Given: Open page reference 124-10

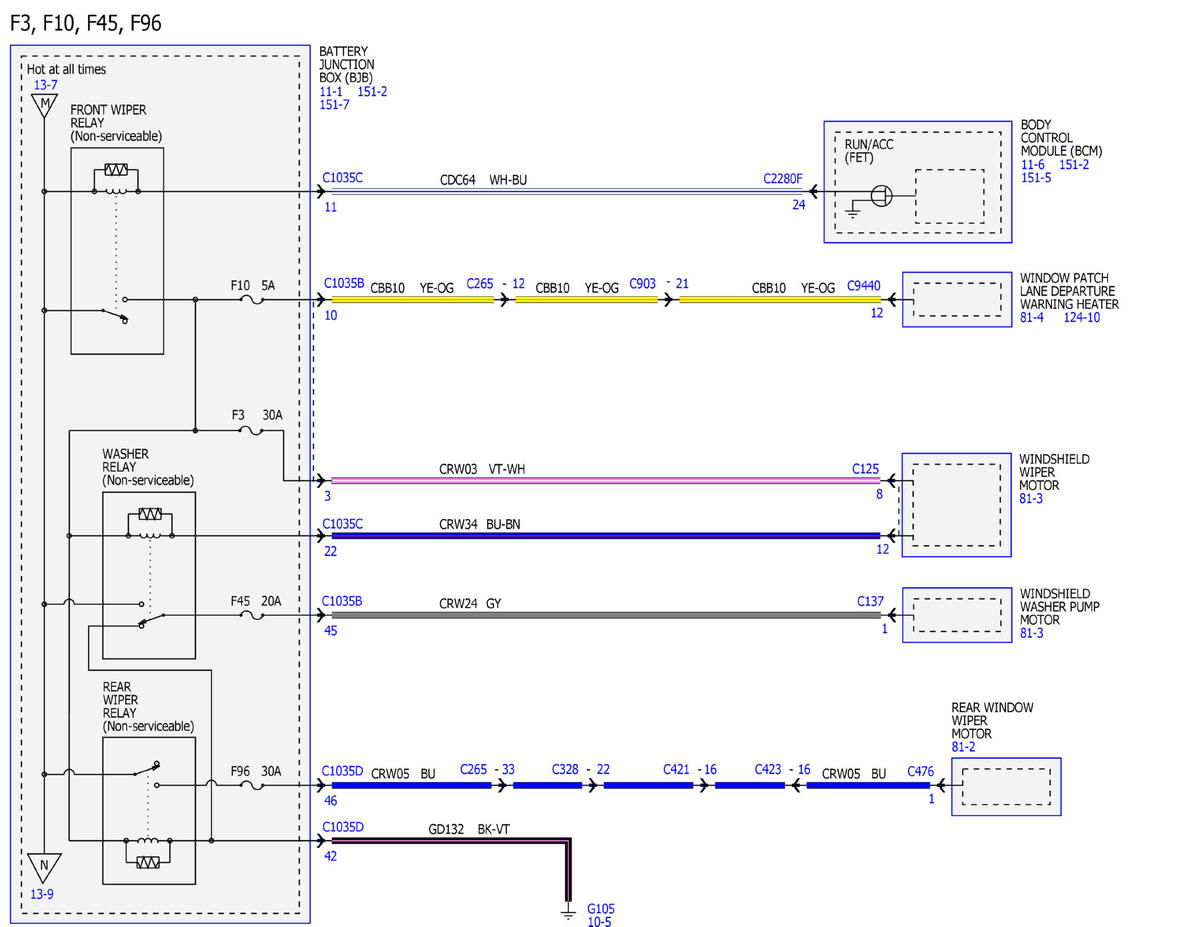Looking at the screenshot, I should (x=1081, y=317).
